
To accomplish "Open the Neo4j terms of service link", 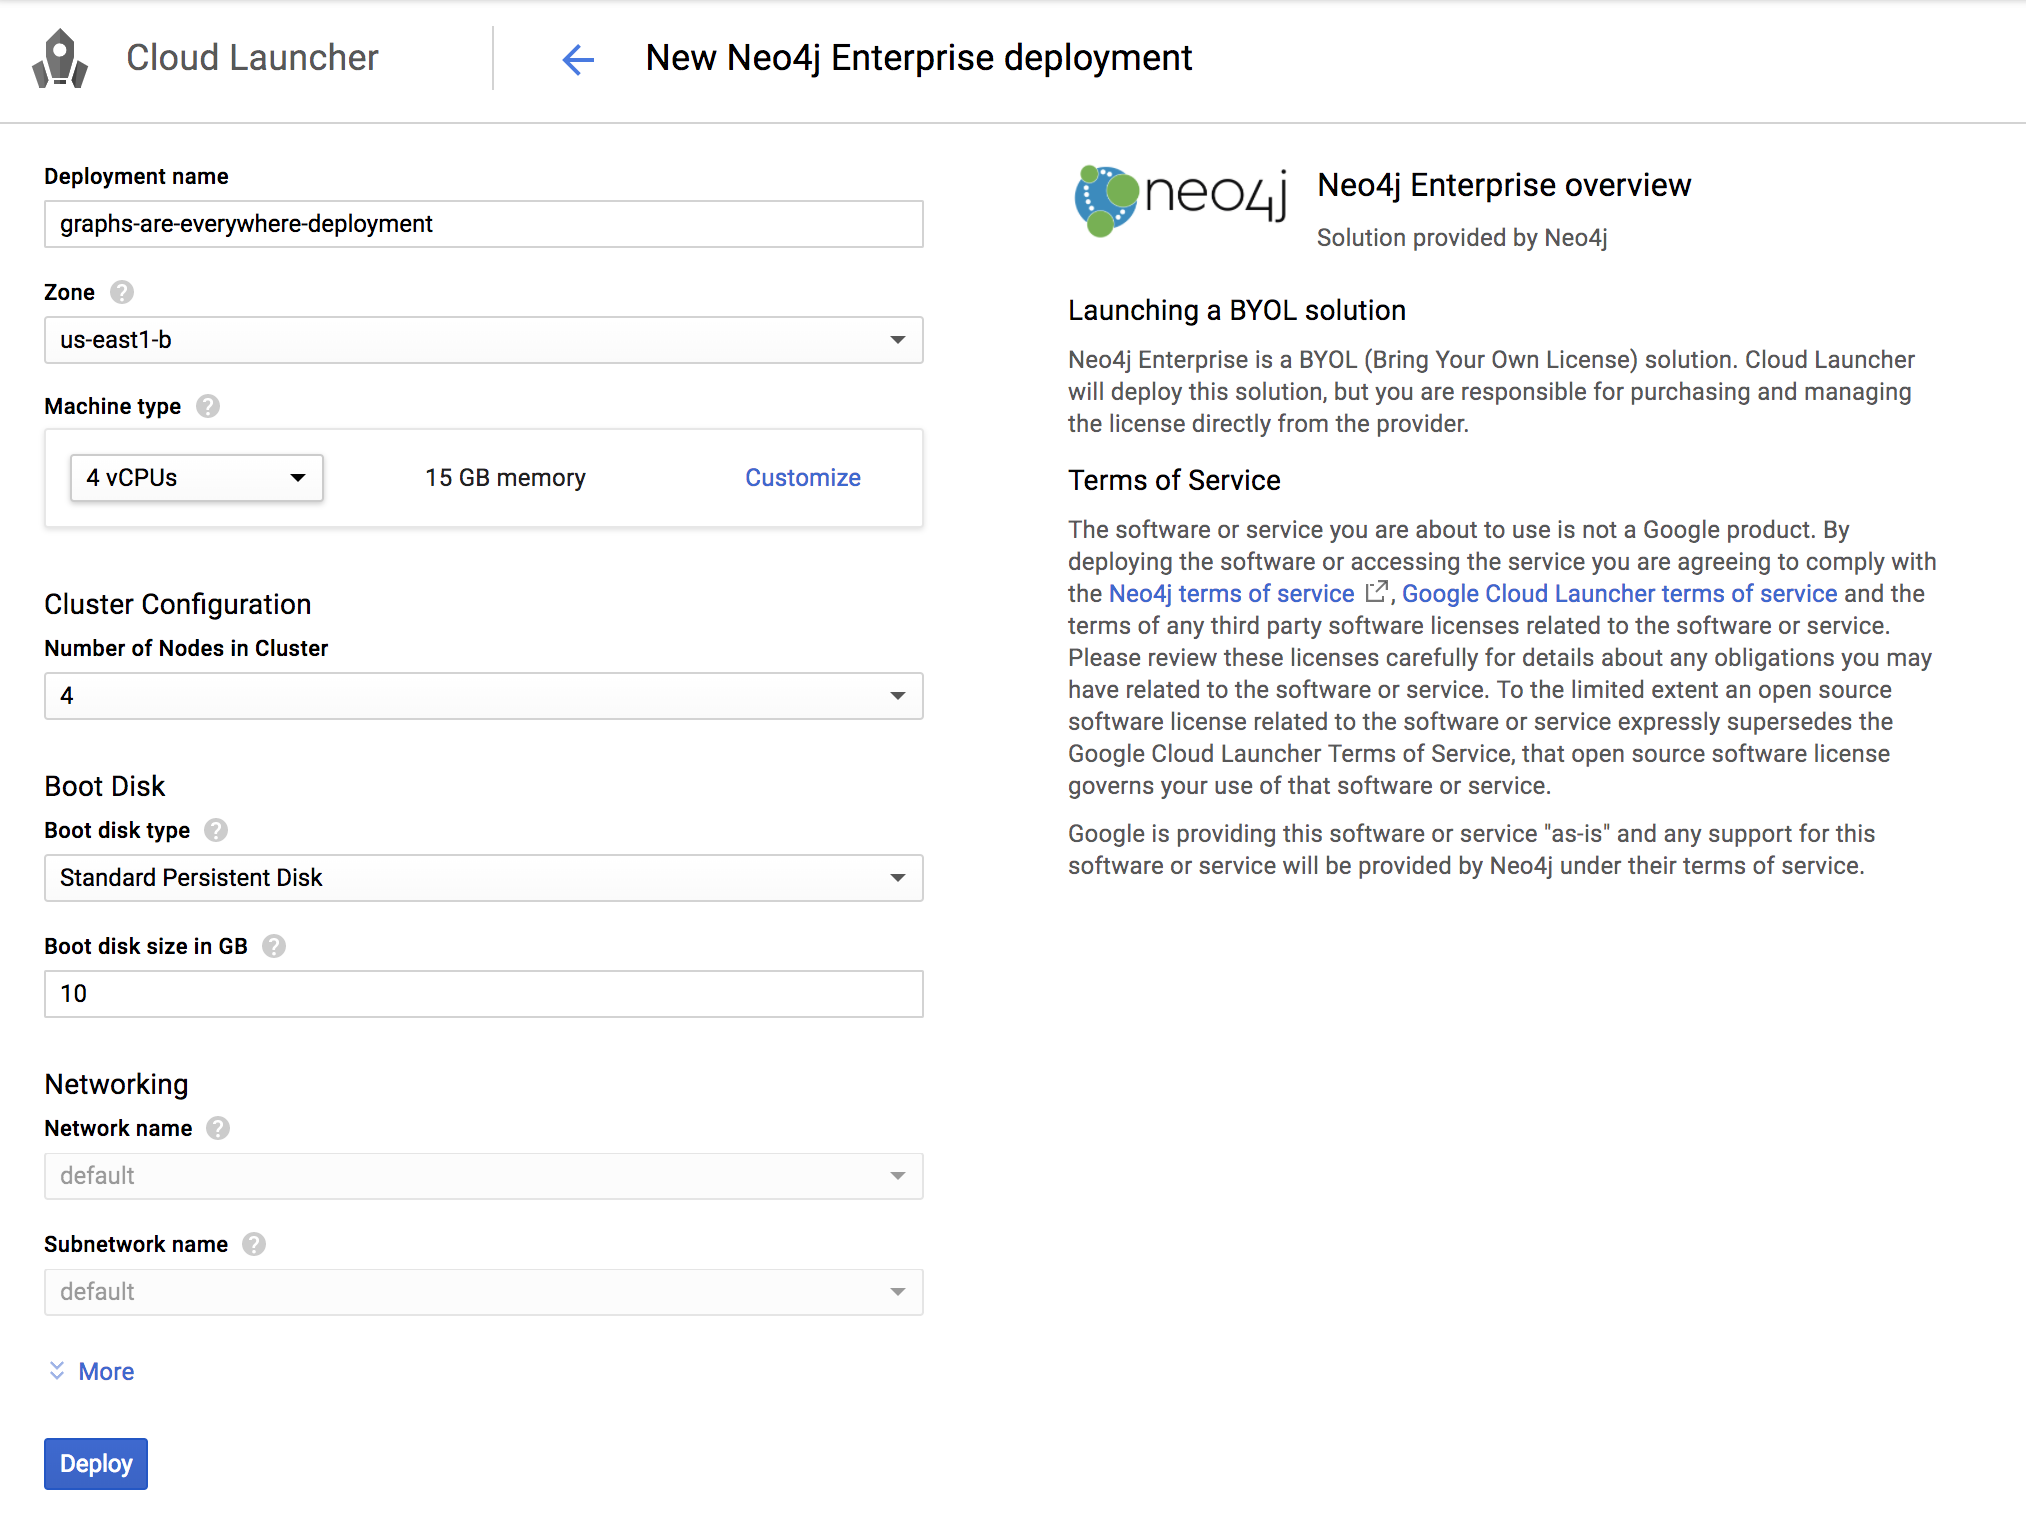I will (x=1232, y=594).
